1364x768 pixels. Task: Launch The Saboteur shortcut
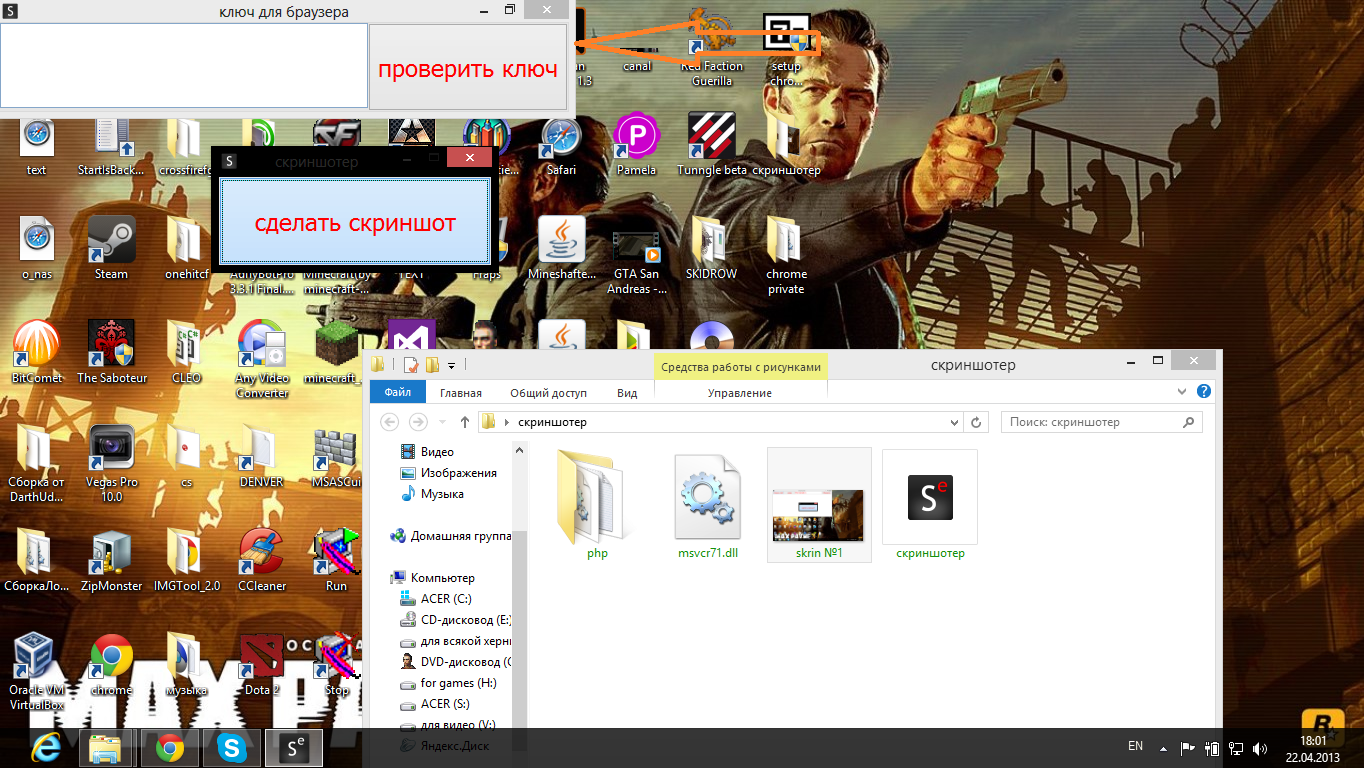point(111,352)
